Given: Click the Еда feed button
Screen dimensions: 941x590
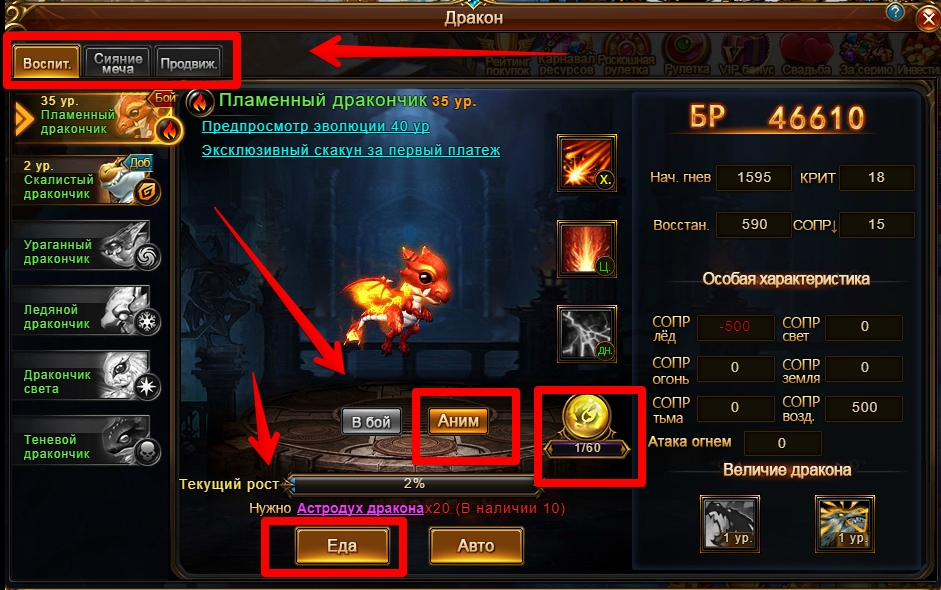Looking at the screenshot, I should pyautogui.click(x=342, y=546).
